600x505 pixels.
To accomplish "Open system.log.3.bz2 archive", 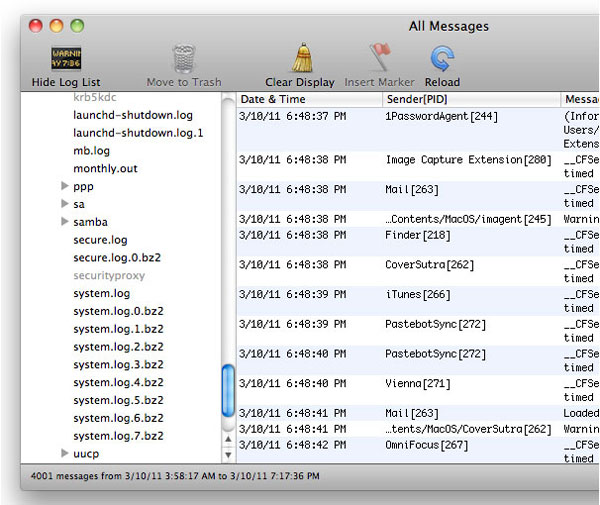I will coord(118,365).
